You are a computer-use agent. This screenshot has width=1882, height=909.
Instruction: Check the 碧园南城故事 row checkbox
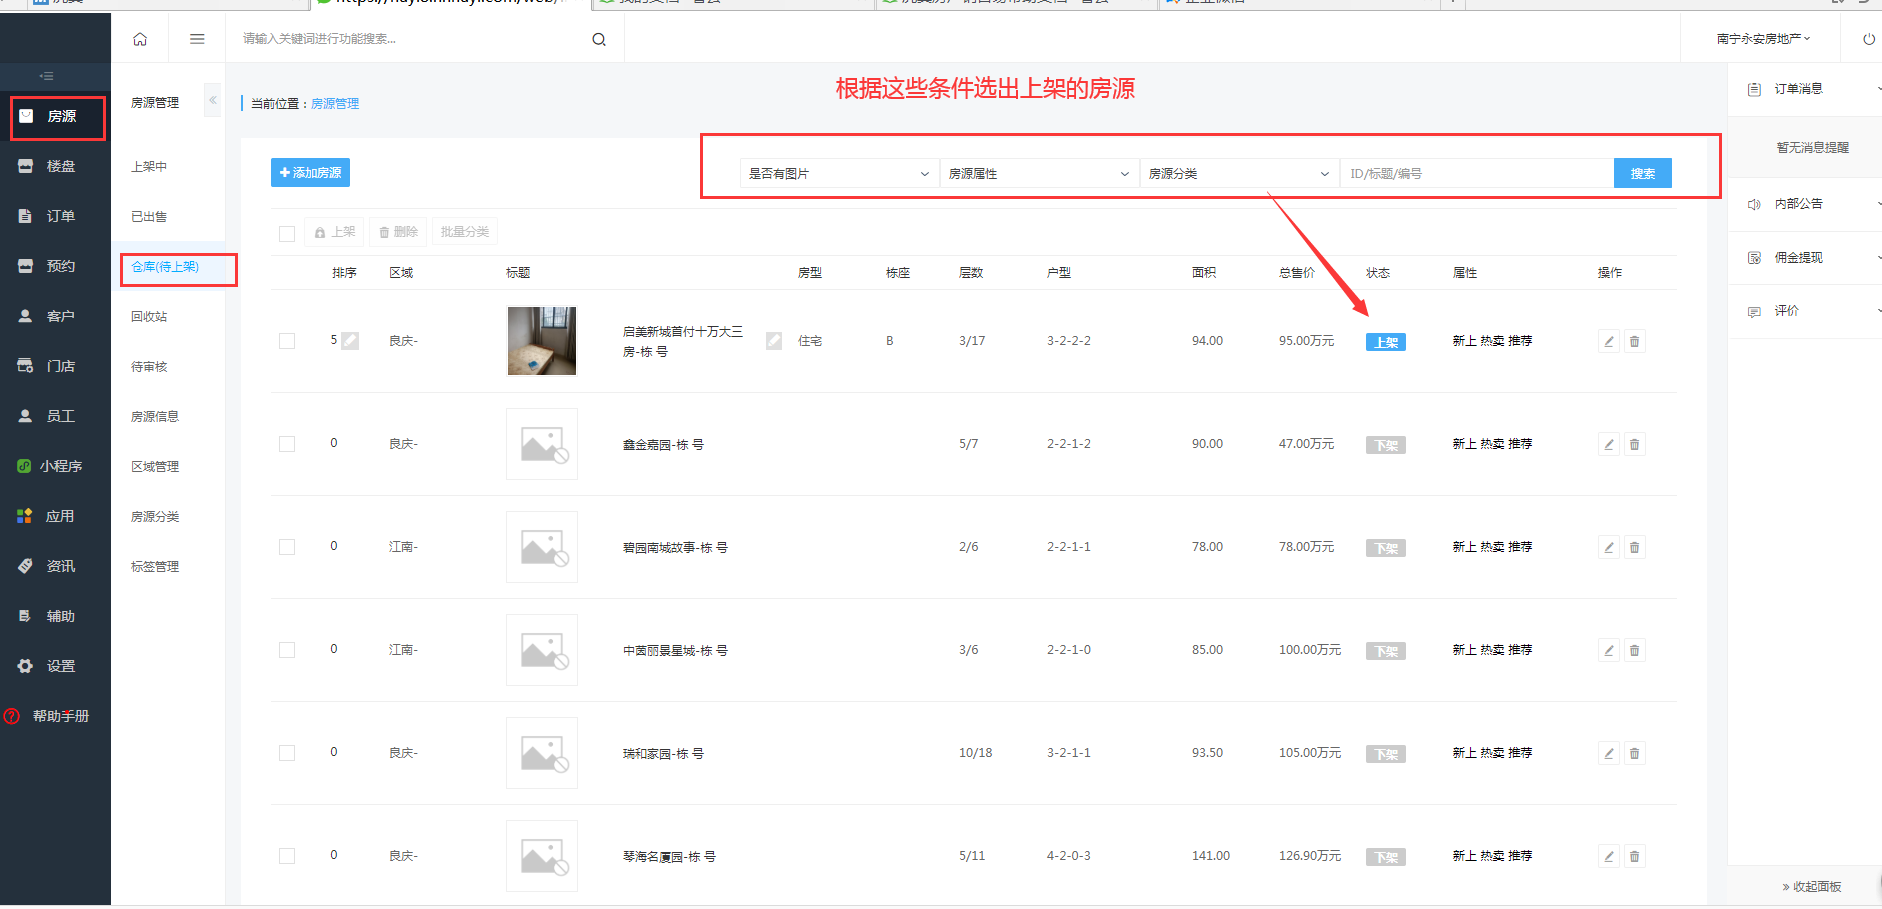(x=287, y=547)
